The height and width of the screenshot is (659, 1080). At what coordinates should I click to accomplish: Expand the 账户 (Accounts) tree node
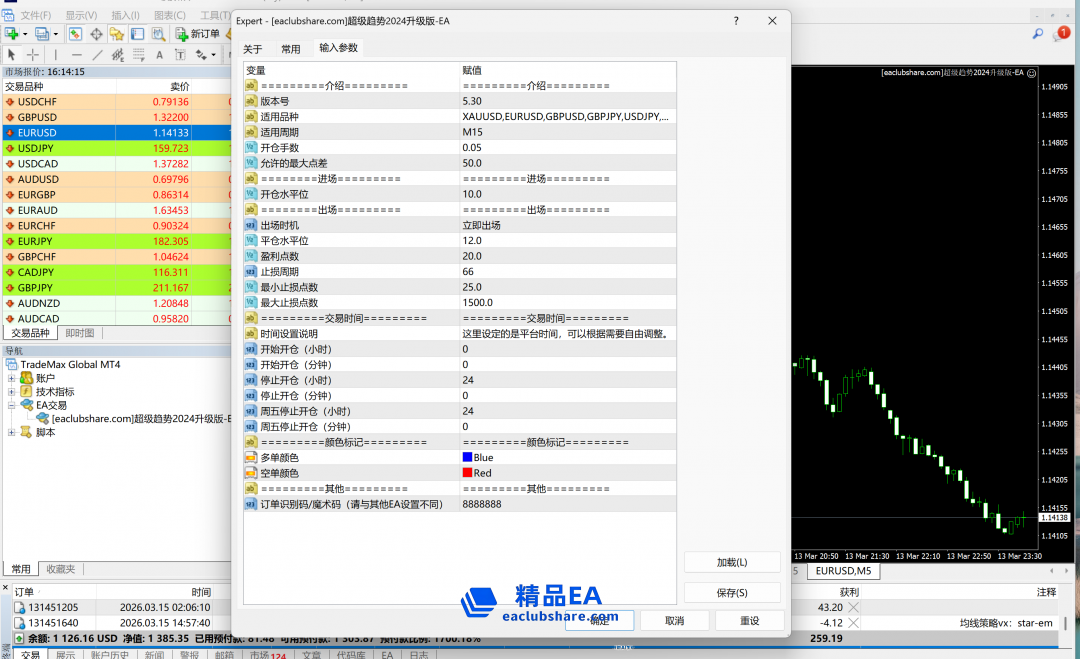click(12, 378)
